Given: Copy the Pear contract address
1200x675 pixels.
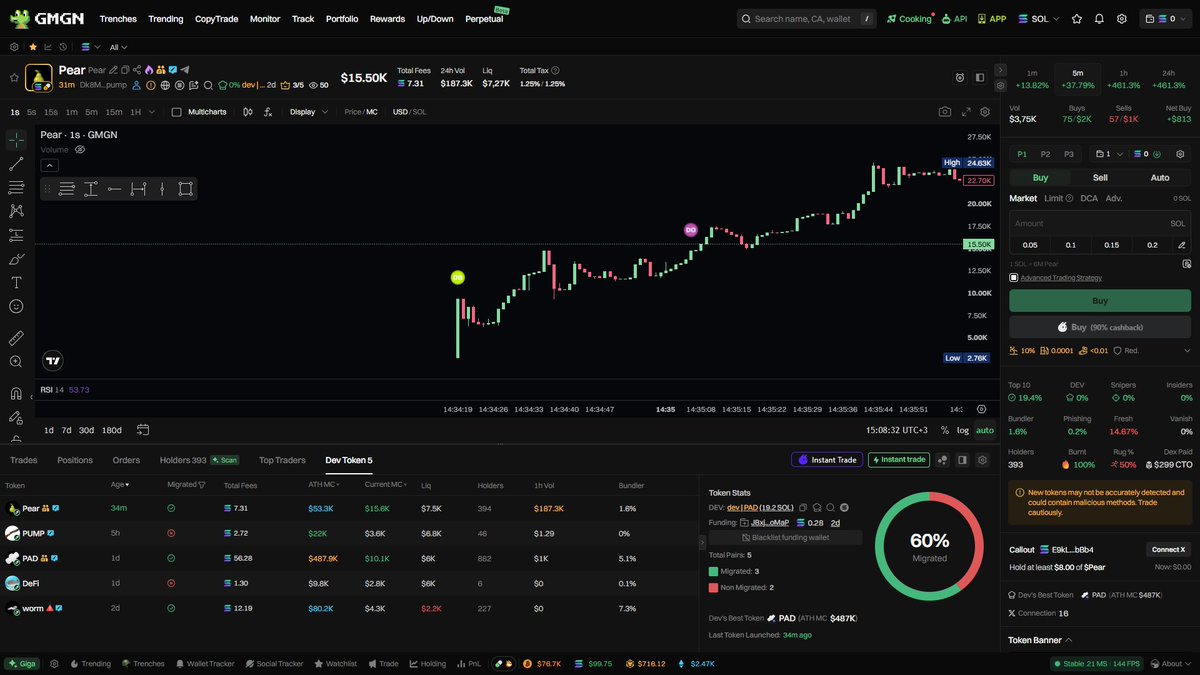Looking at the screenshot, I should 125,70.
